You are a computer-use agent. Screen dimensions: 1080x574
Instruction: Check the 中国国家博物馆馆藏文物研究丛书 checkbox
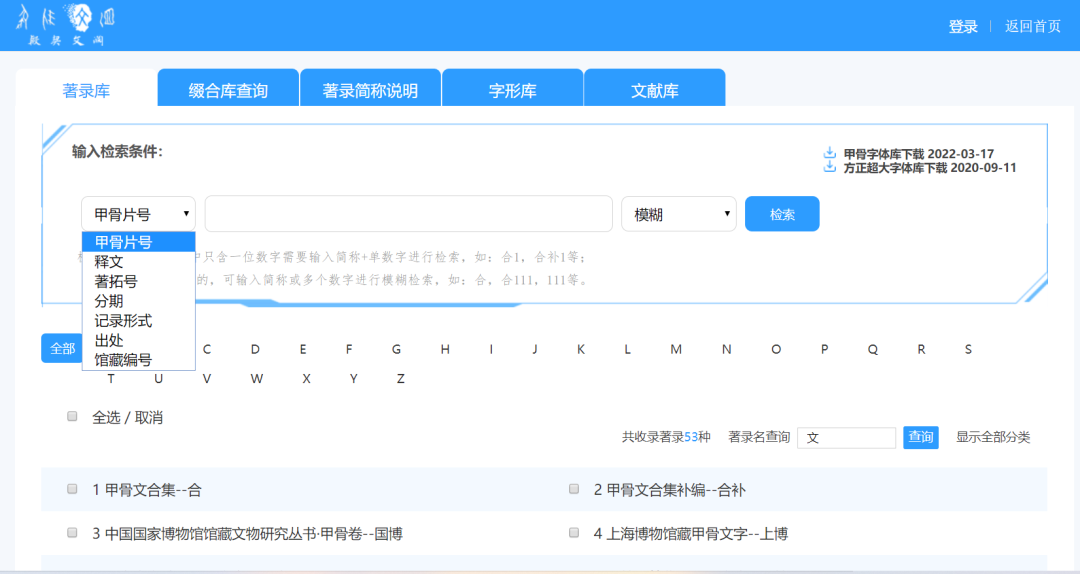coord(72,533)
